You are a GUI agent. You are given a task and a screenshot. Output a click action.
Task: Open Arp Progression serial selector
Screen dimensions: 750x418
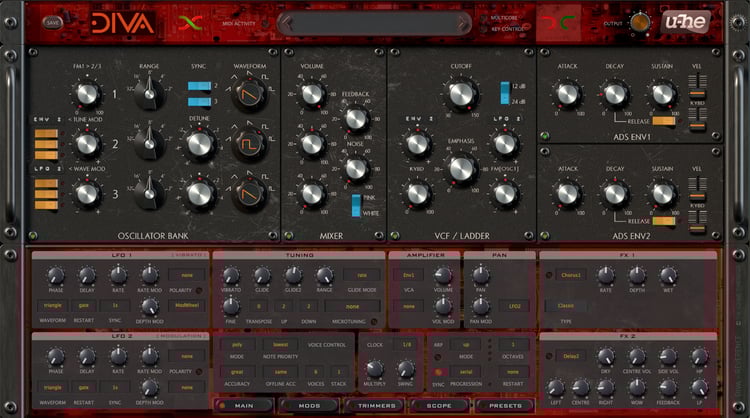[x=466, y=372]
